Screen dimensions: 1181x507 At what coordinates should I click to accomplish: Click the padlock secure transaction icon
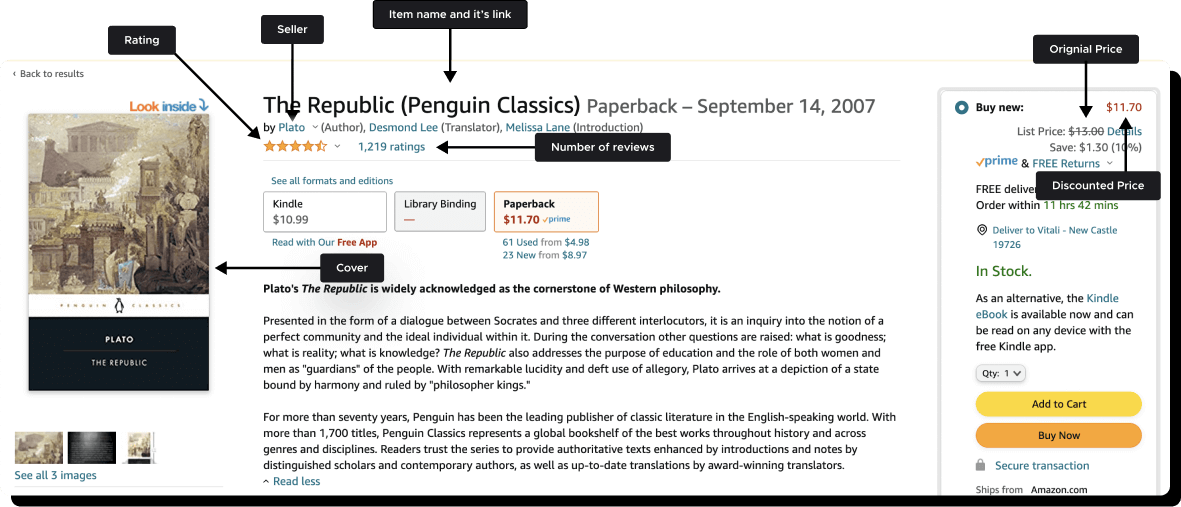(x=980, y=466)
